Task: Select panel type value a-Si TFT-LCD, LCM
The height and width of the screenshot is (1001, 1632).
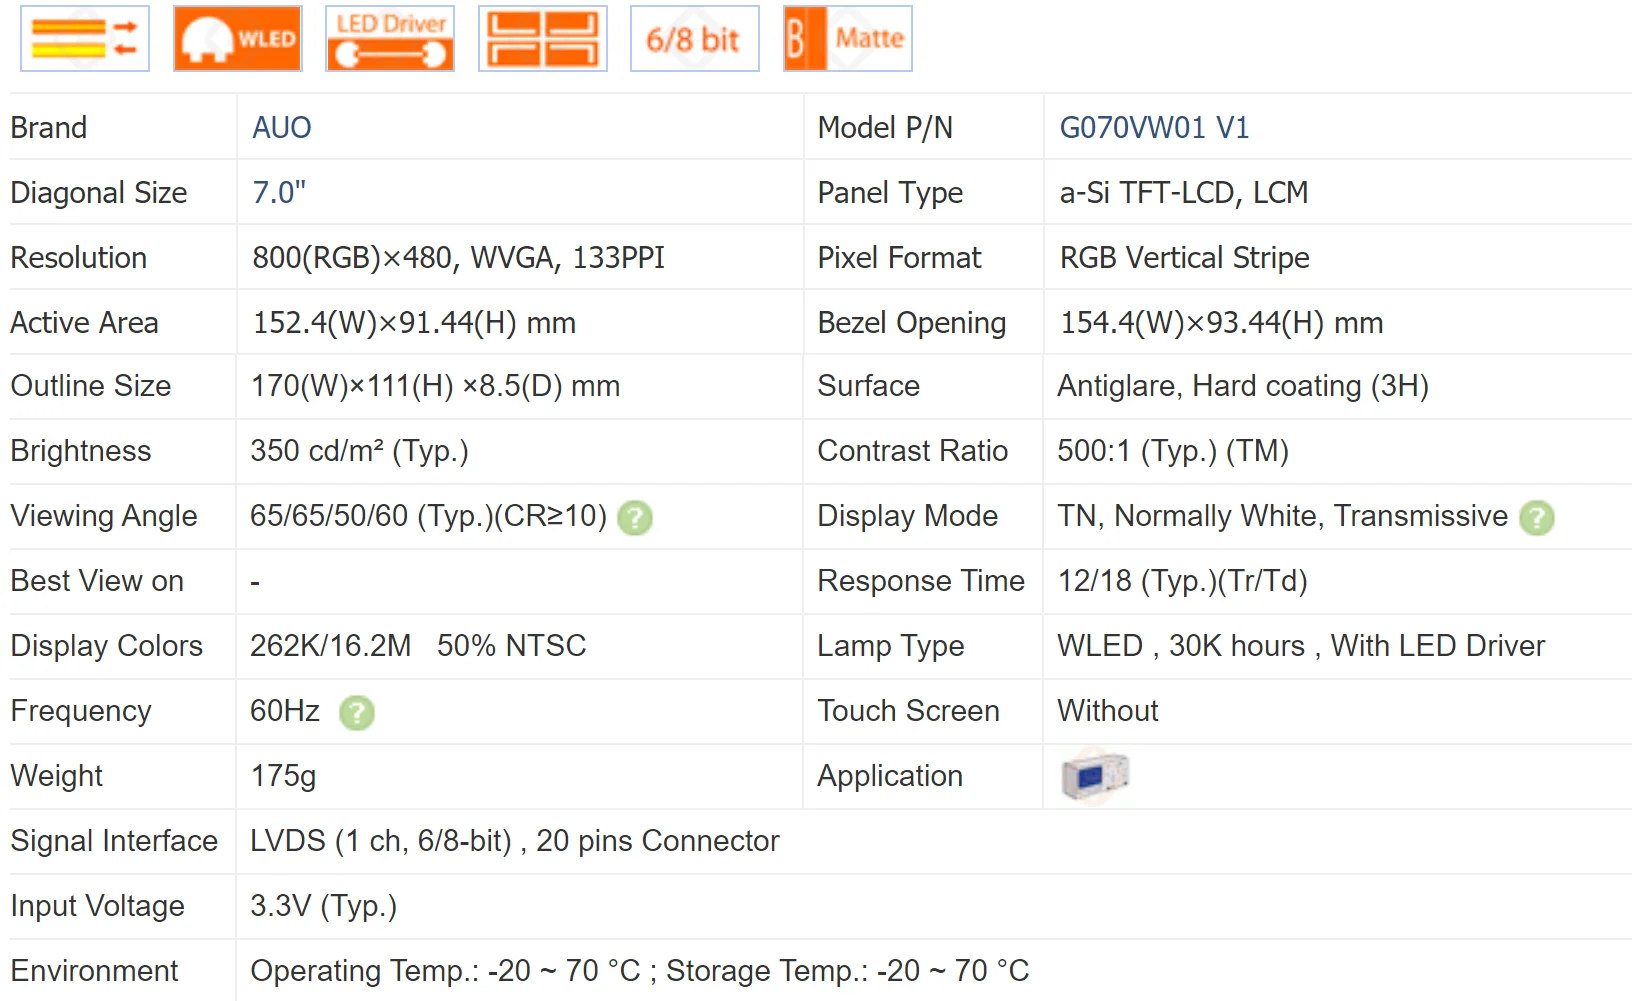Action: [x=1184, y=193]
